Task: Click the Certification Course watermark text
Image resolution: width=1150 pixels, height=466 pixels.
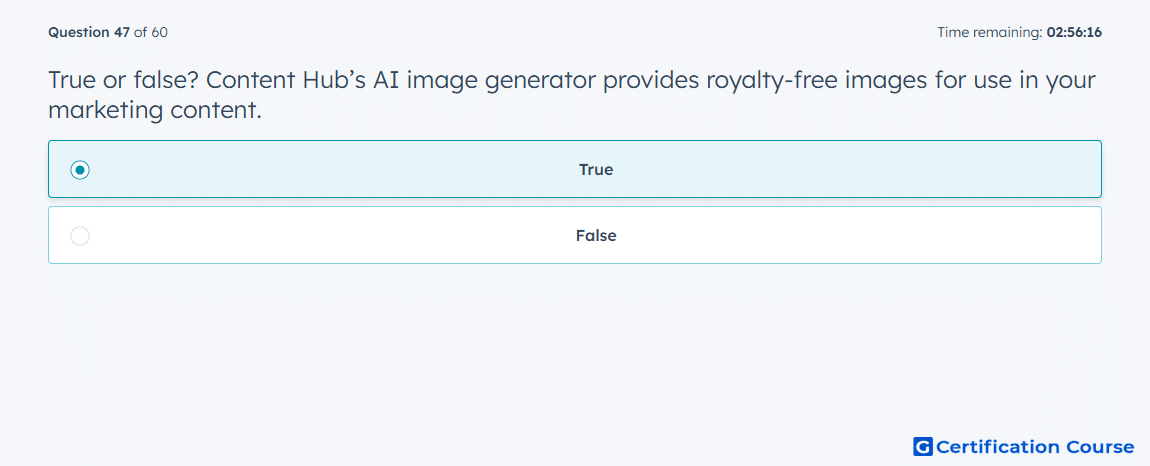Action: pyautogui.click(x=1035, y=446)
